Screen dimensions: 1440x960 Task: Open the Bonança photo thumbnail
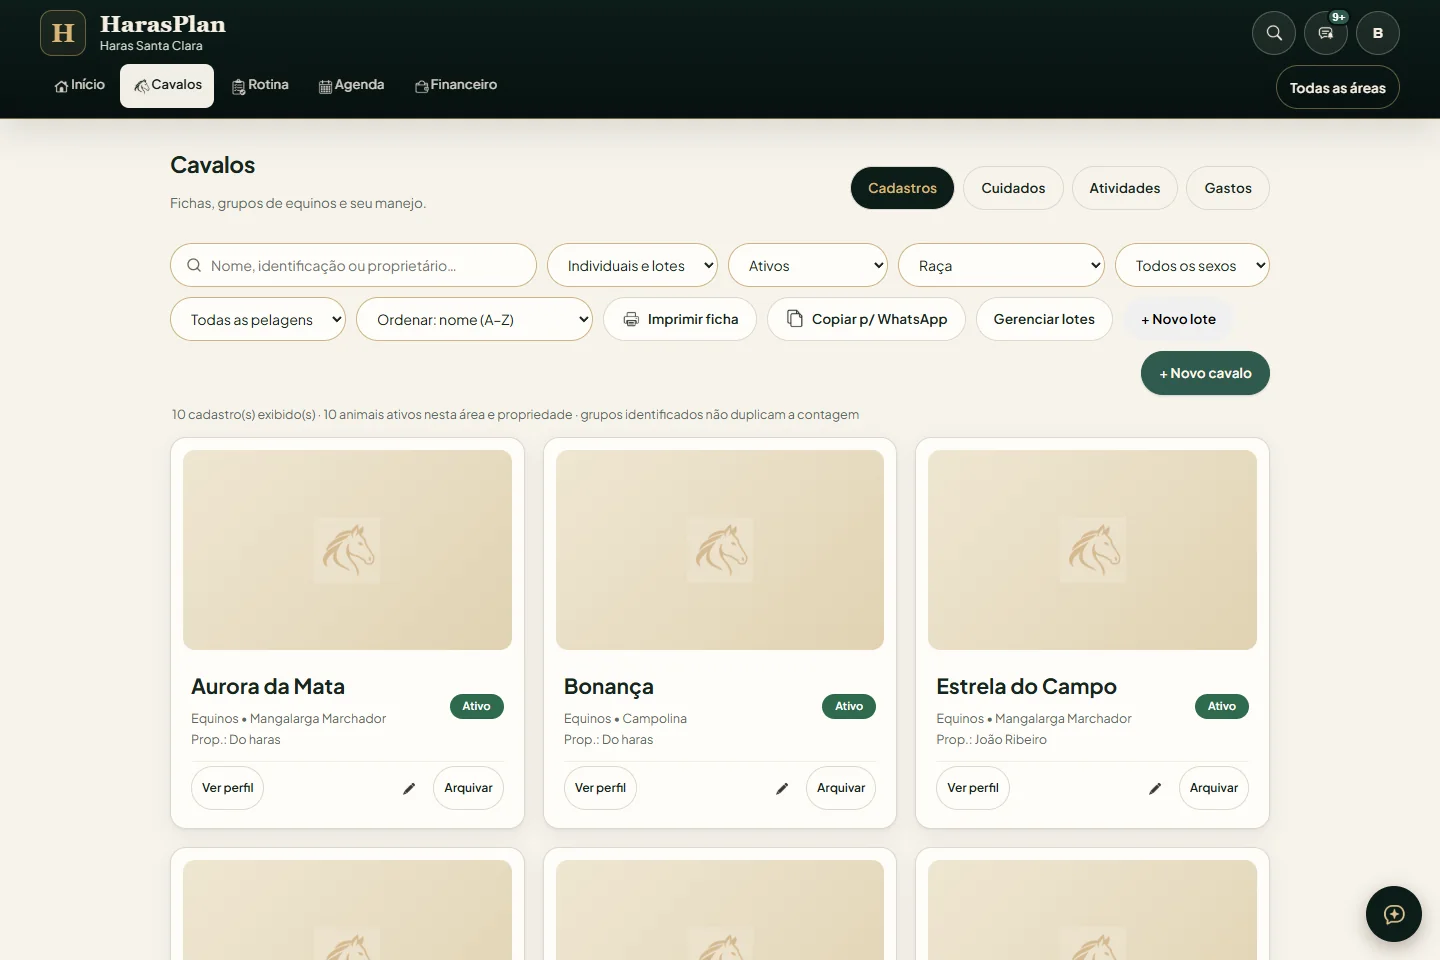tap(720, 550)
